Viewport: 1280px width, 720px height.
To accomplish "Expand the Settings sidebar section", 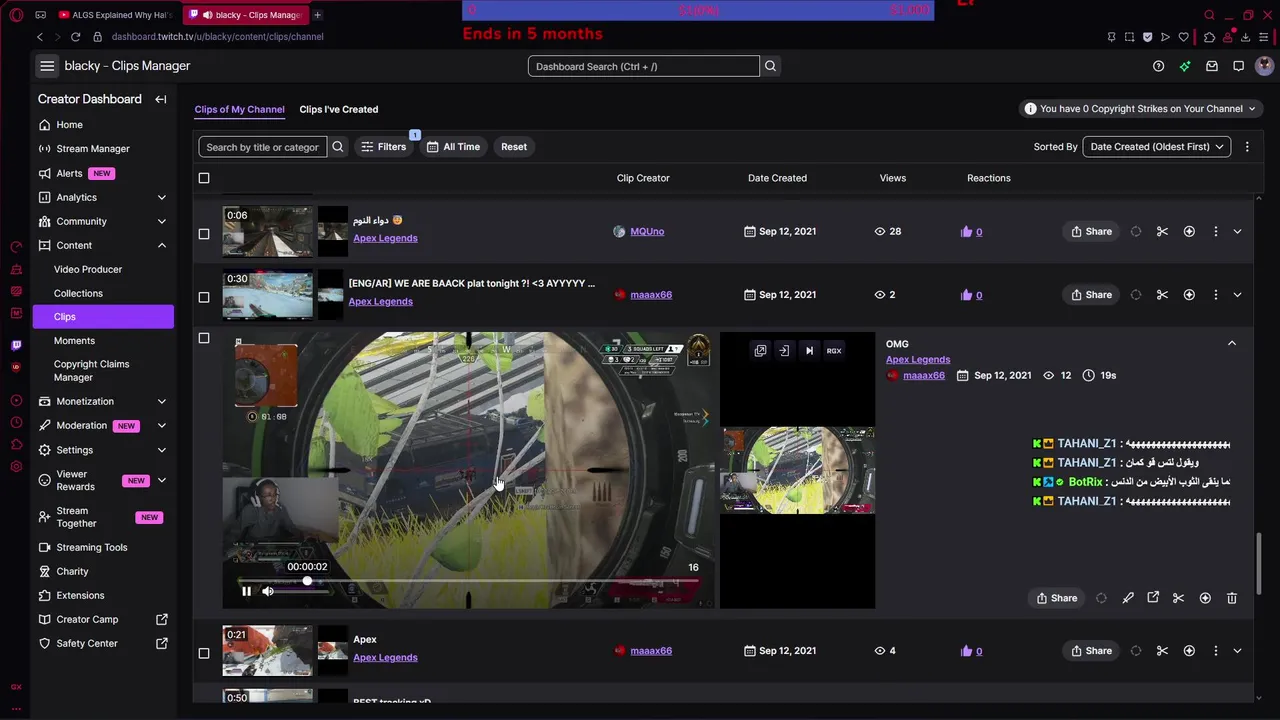I will [x=162, y=450].
